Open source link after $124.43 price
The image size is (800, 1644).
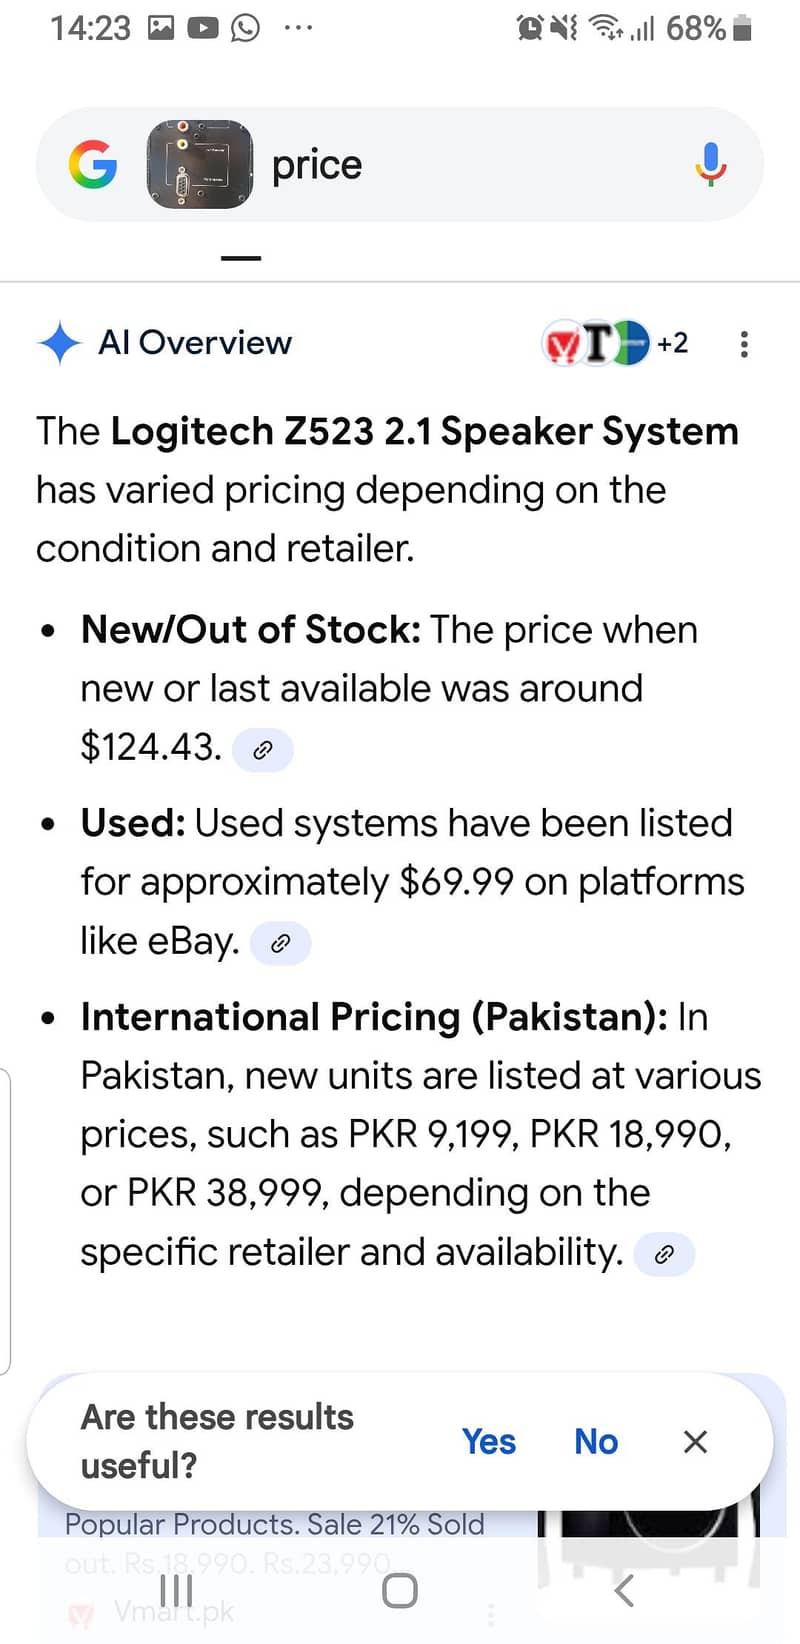(x=263, y=750)
